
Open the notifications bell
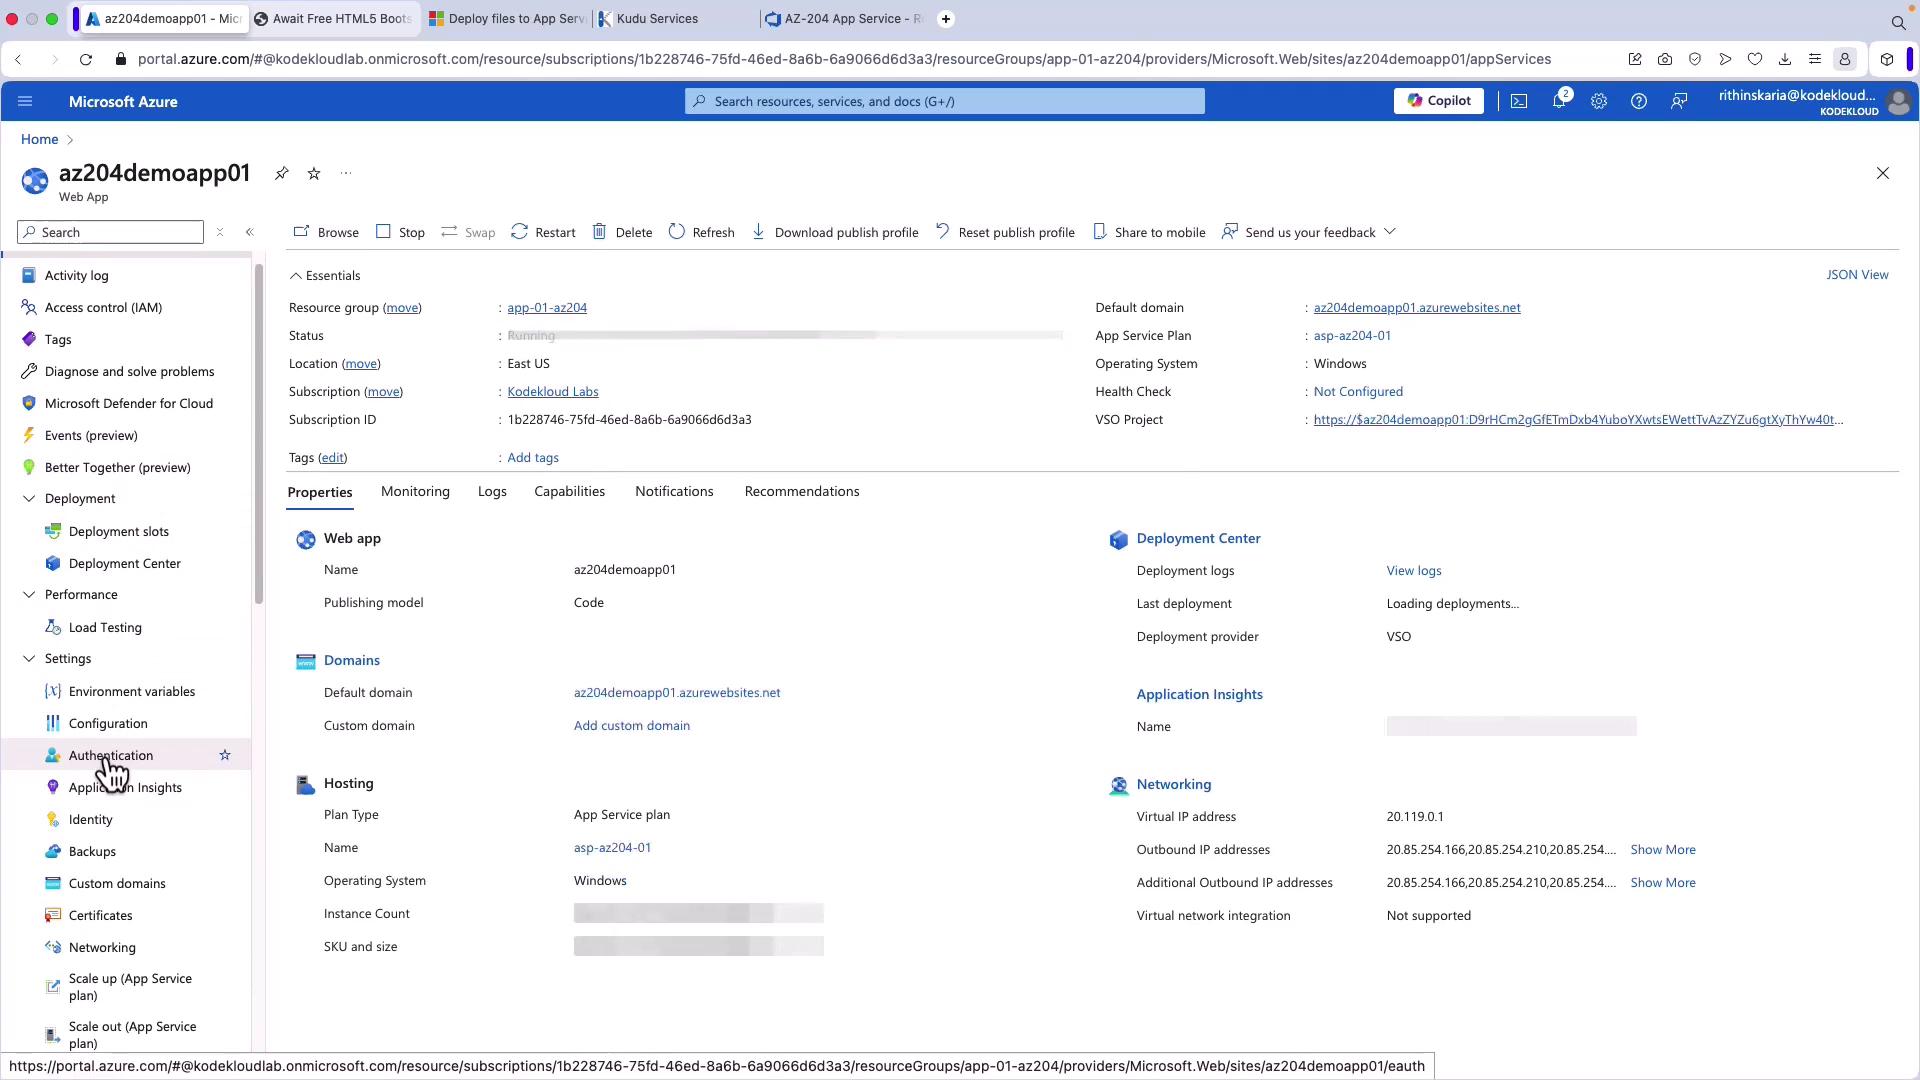pyautogui.click(x=1559, y=101)
